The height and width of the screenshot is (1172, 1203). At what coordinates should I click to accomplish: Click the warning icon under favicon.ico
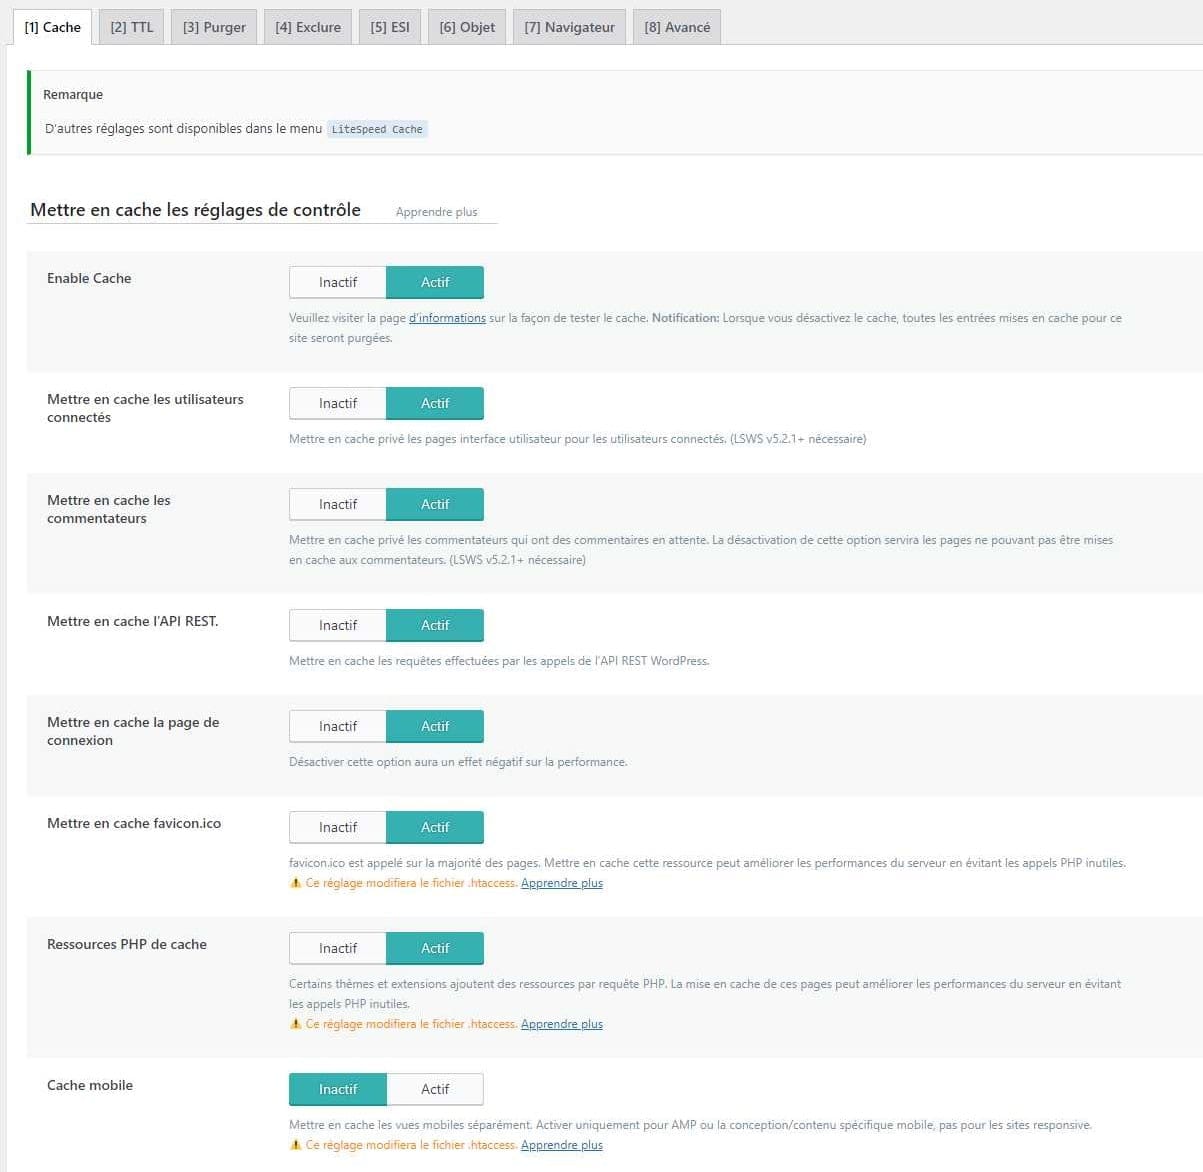[x=295, y=883]
